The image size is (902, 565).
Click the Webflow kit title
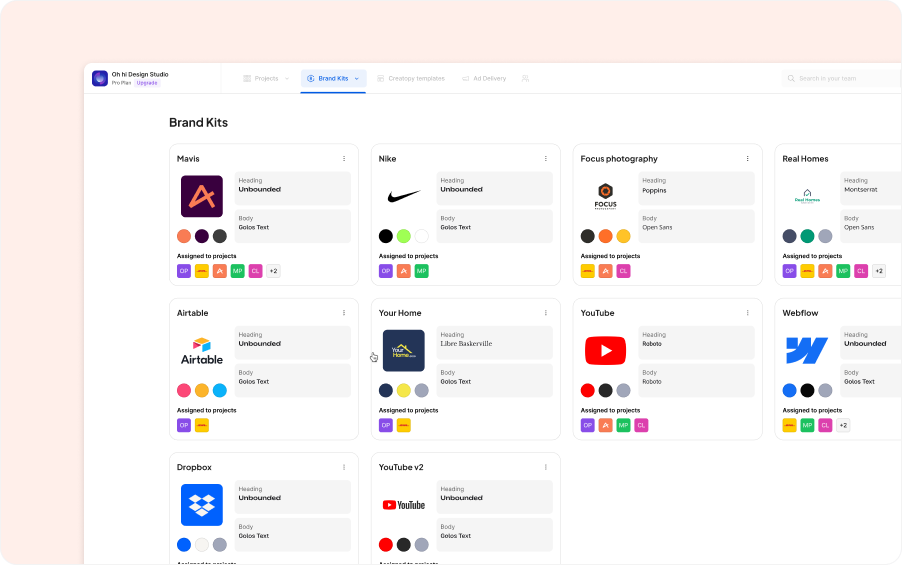800,313
